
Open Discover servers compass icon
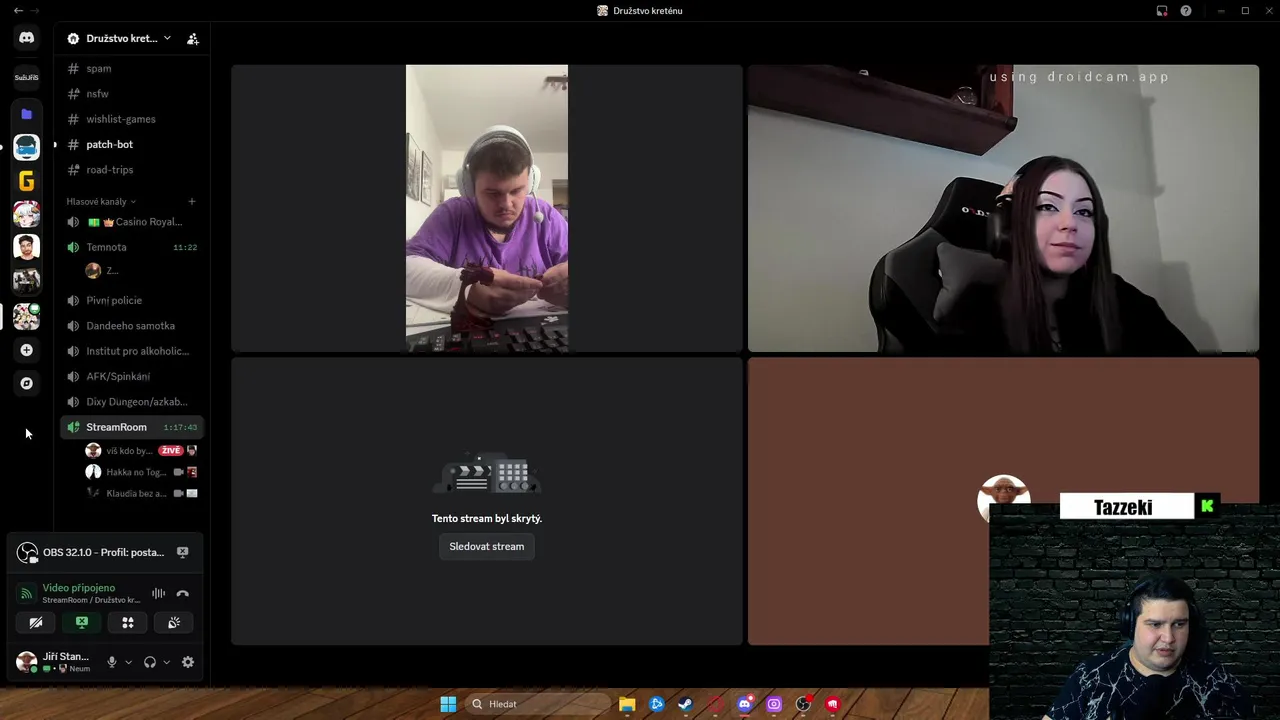(x=27, y=383)
